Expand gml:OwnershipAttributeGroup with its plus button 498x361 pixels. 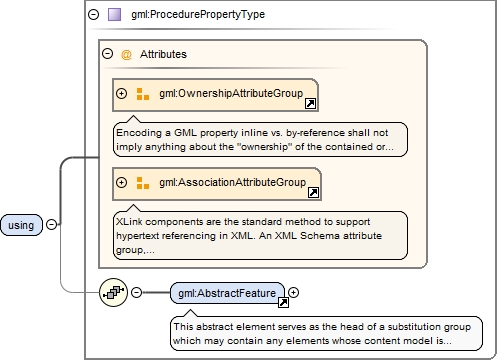[121, 94]
